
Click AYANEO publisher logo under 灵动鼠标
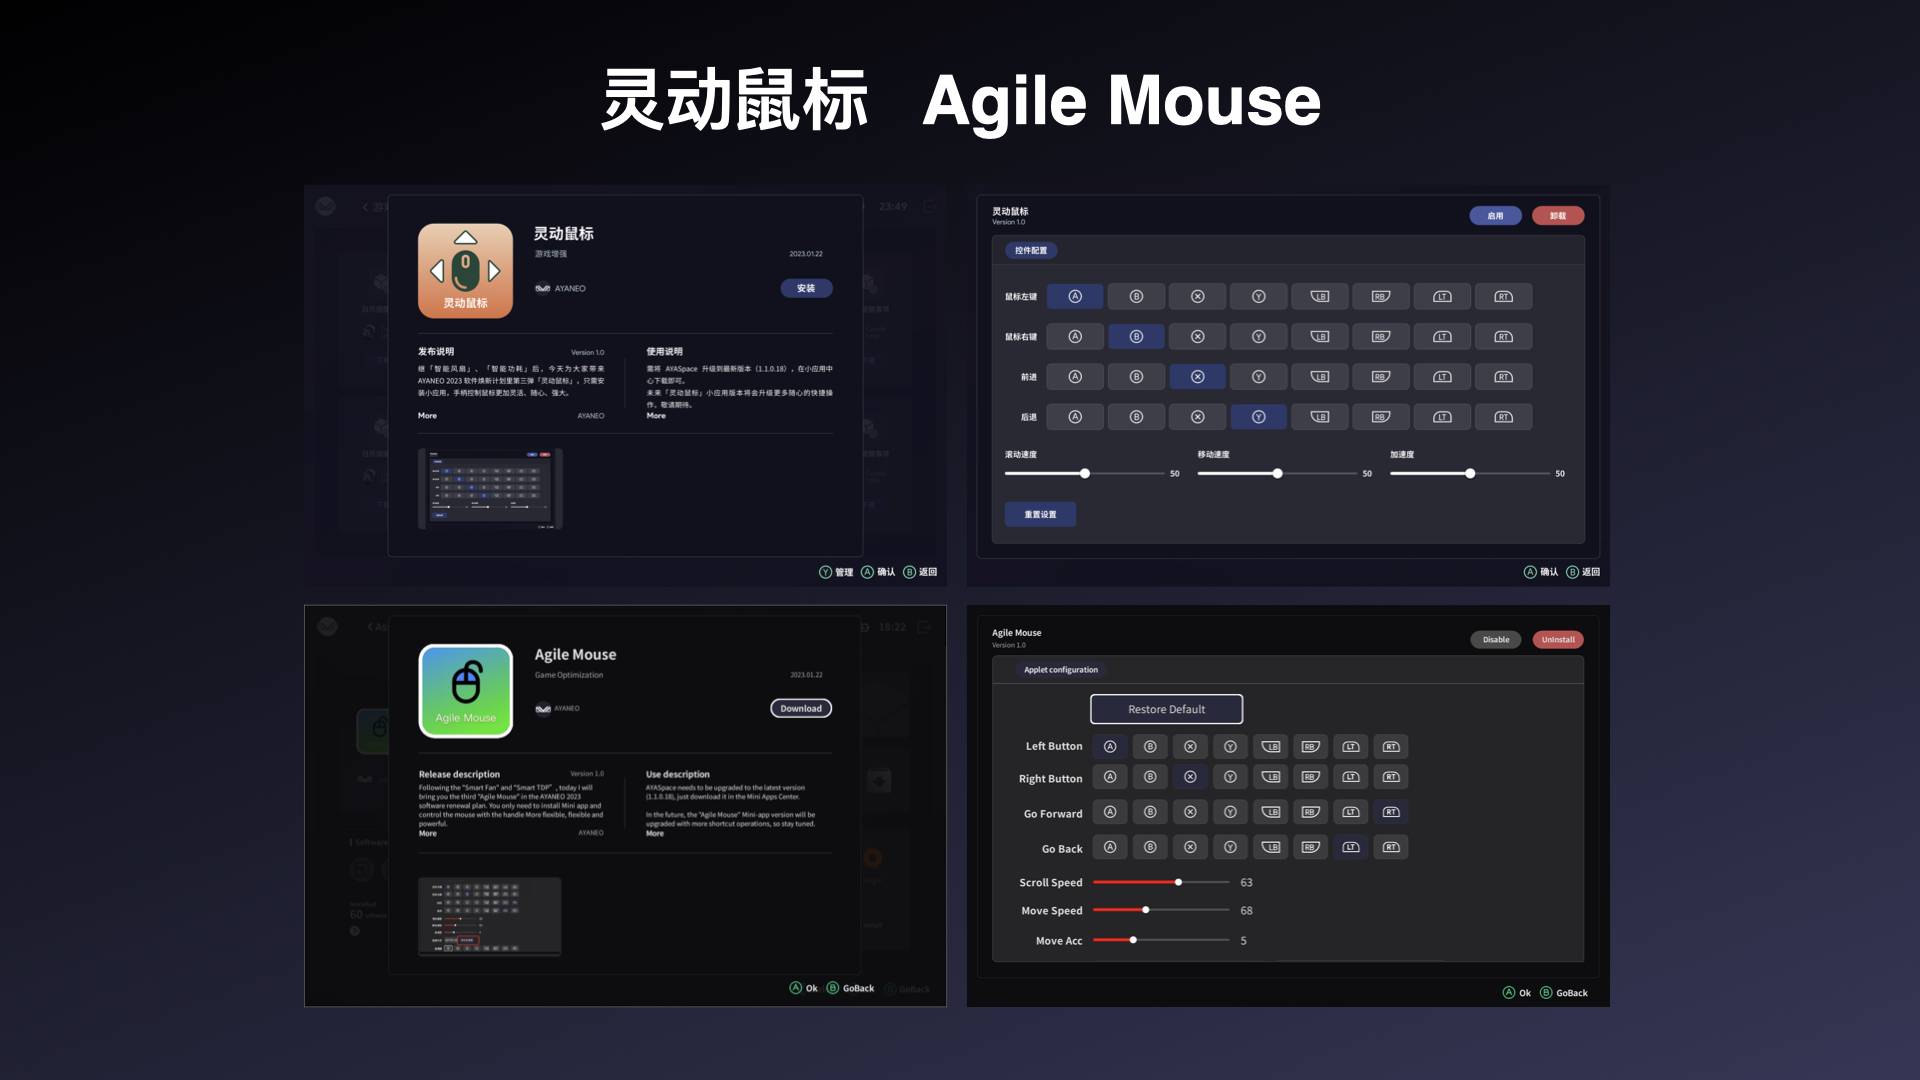pyautogui.click(x=543, y=288)
